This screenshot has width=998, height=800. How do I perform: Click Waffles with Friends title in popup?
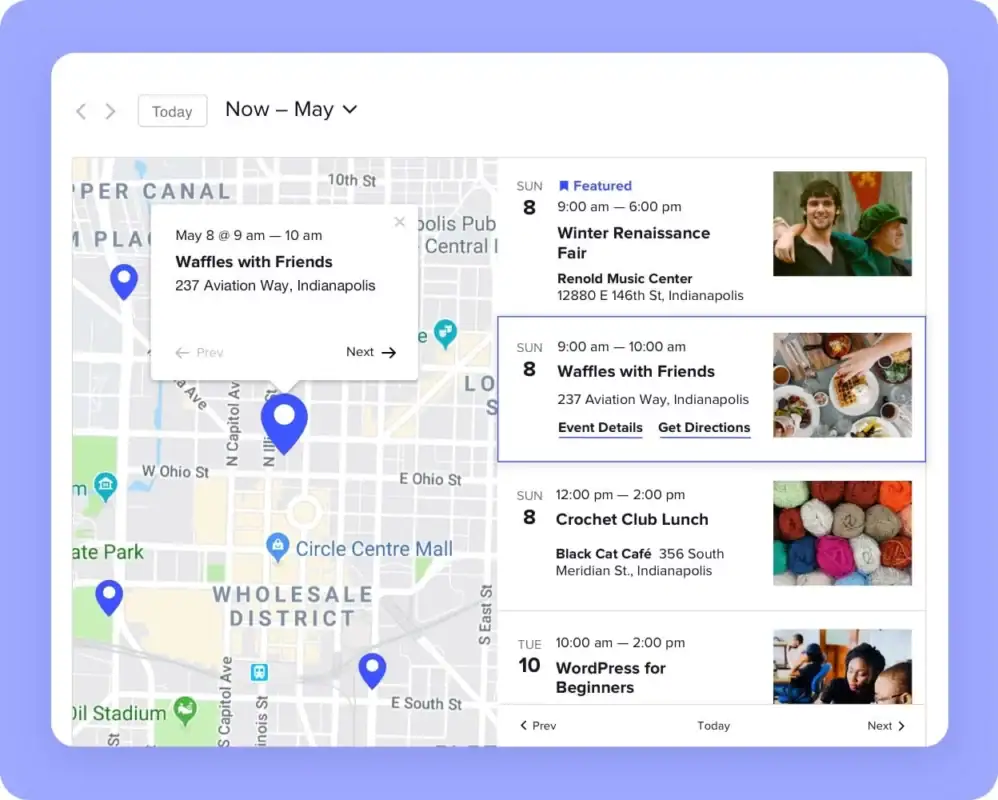pyautogui.click(x=254, y=262)
